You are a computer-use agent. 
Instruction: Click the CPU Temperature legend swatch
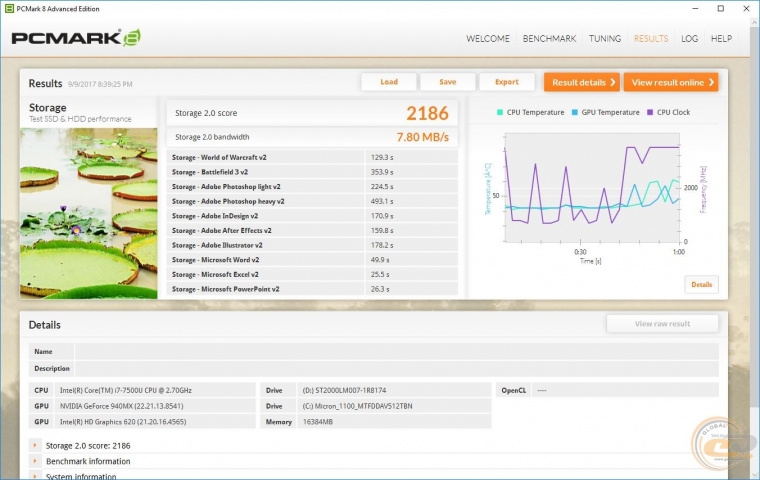pyautogui.click(x=500, y=112)
